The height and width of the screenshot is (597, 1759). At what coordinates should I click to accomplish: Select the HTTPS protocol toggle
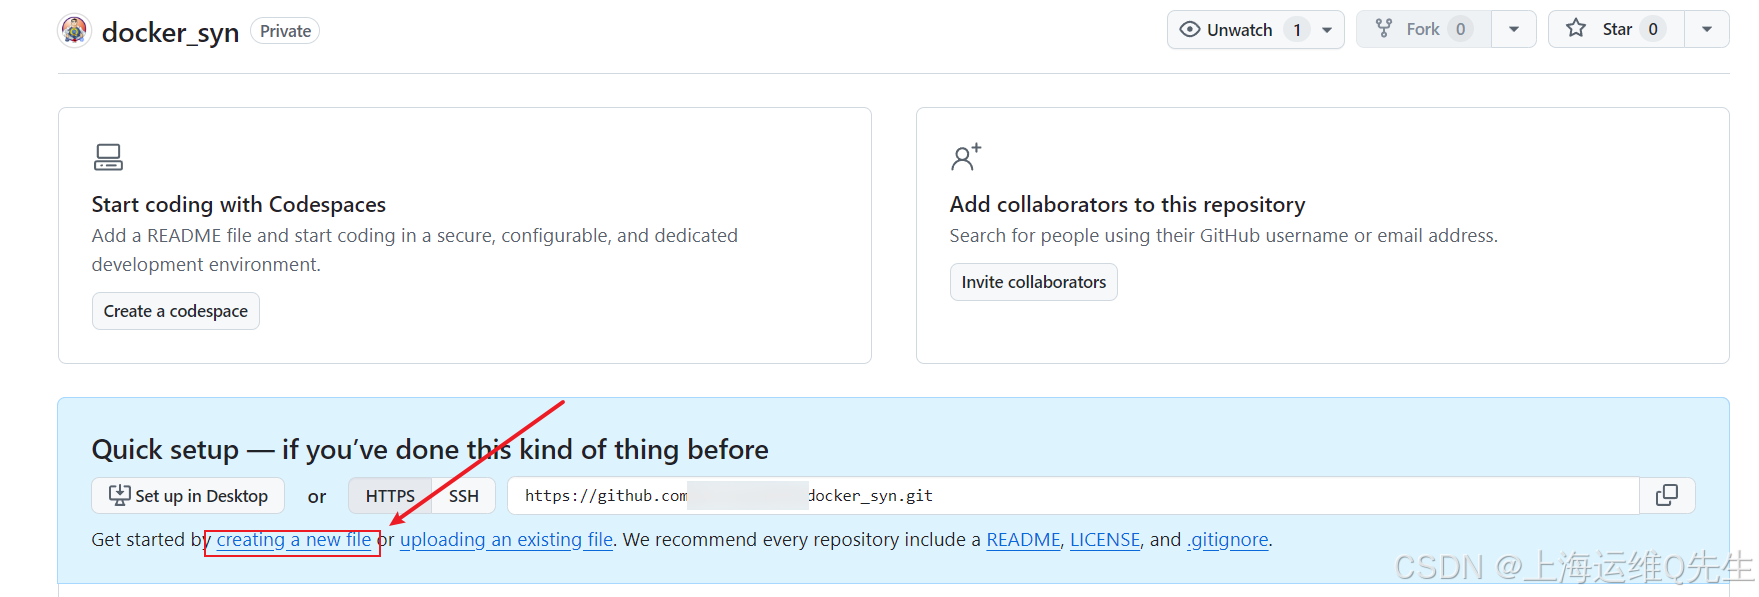pyautogui.click(x=390, y=496)
